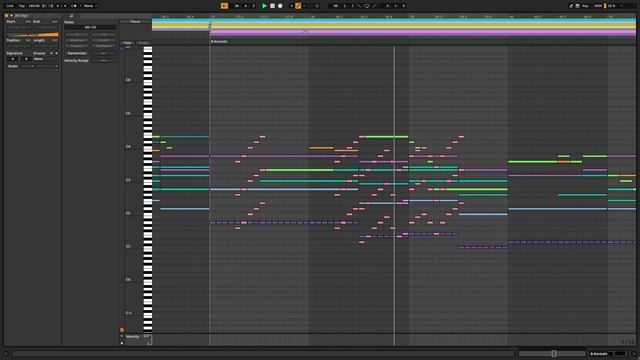
Task: Click the CPU load percentage meter
Action: point(611,6)
